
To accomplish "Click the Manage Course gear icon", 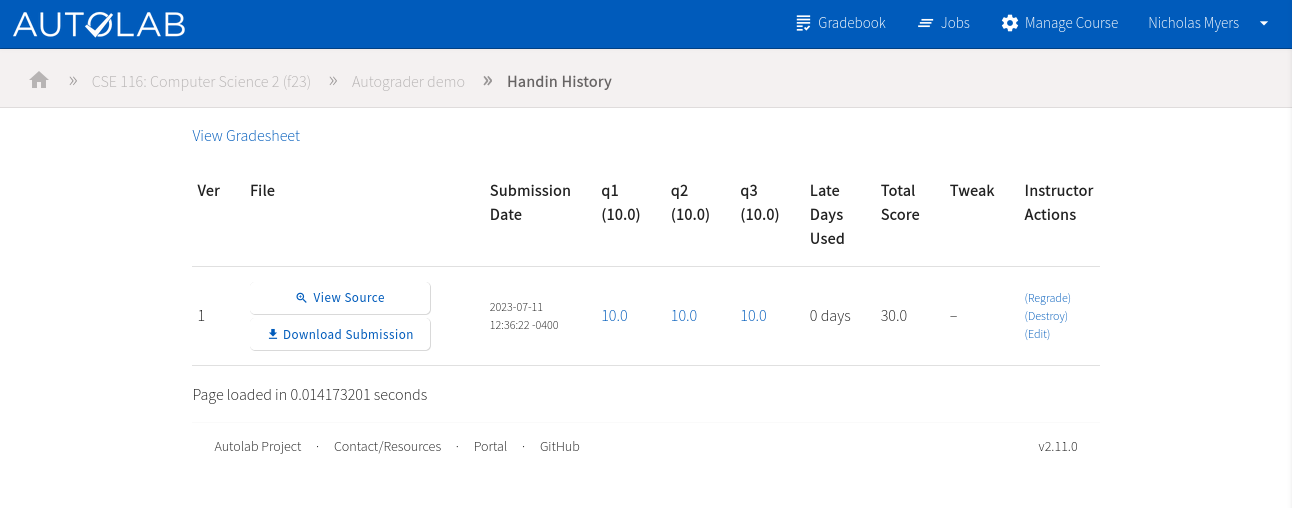I will (x=1010, y=23).
